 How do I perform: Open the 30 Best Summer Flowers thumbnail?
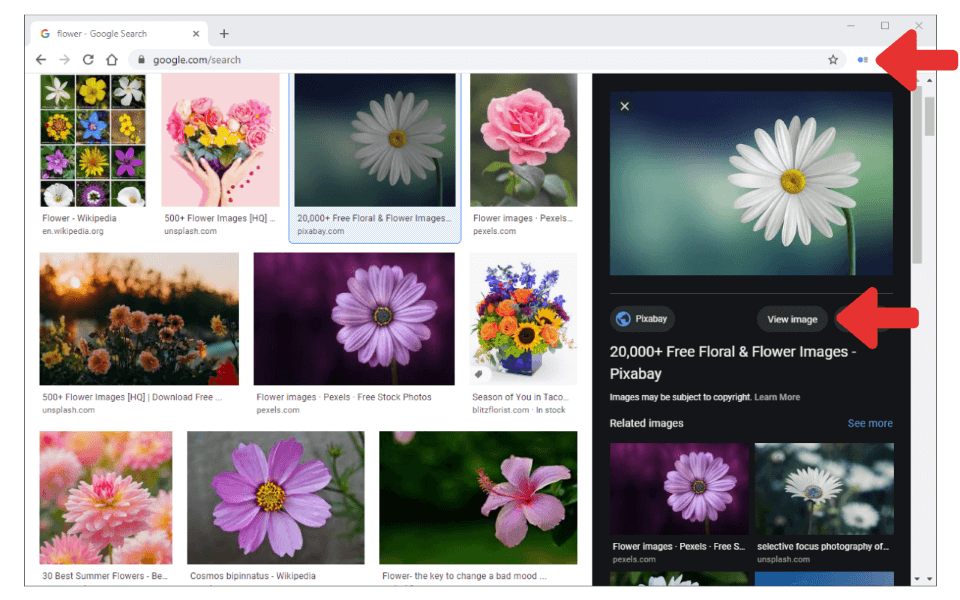point(106,498)
